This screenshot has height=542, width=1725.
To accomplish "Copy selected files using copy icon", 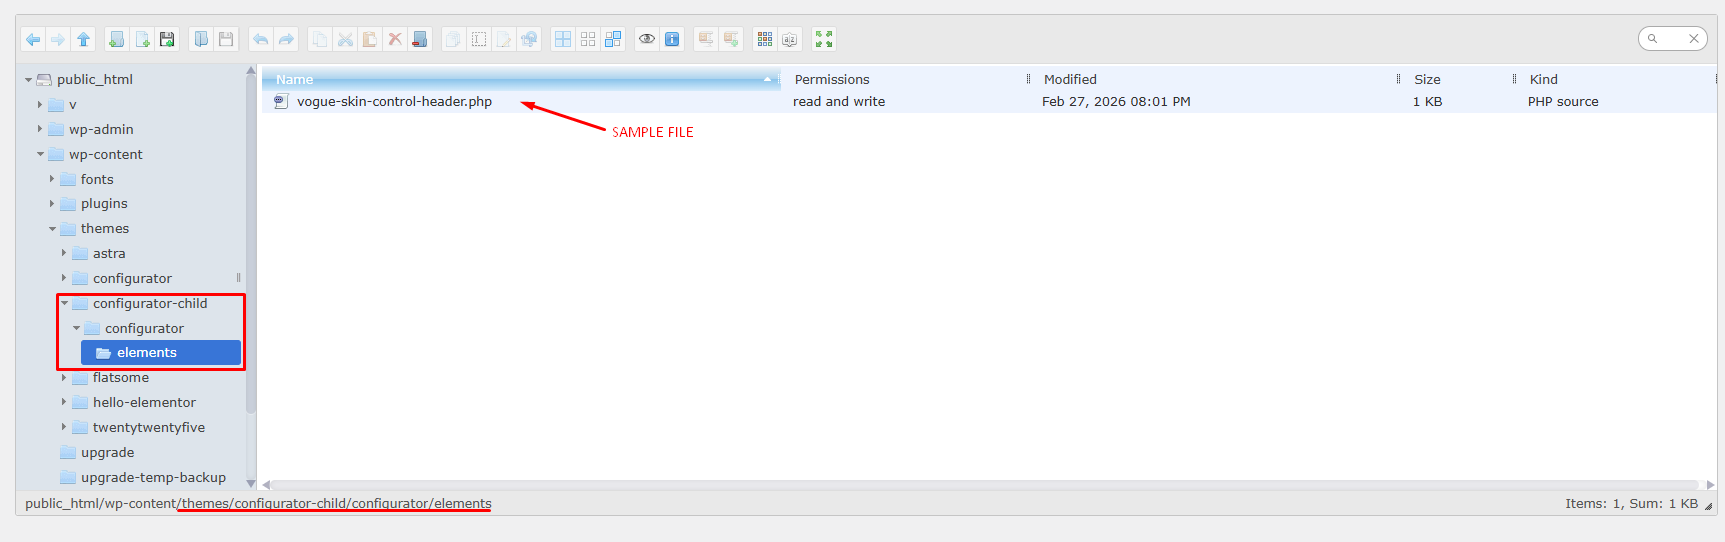I will [320, 39].
